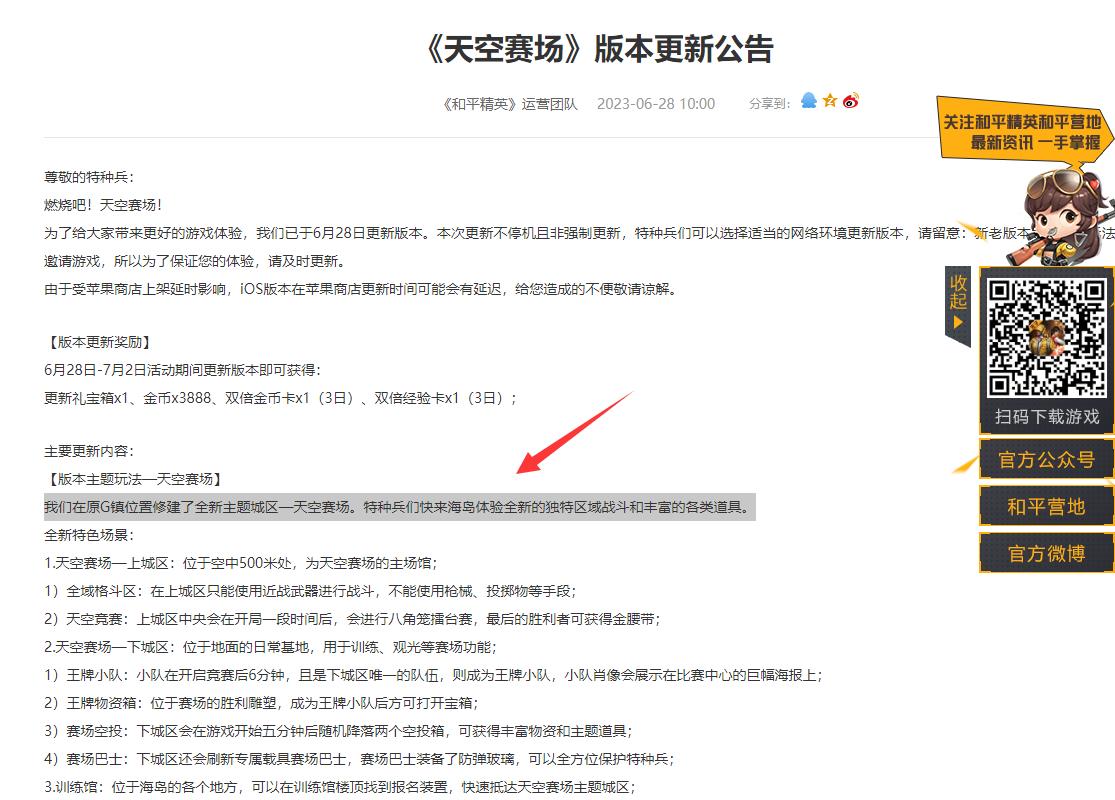Share to Qzone with the star icon

[830, 101]
